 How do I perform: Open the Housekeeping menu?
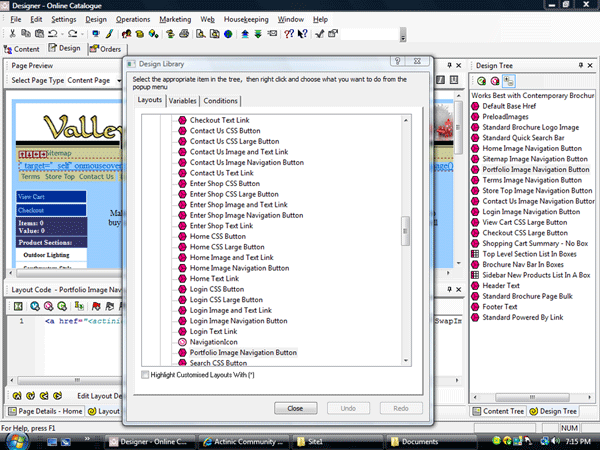pos(246,19)
